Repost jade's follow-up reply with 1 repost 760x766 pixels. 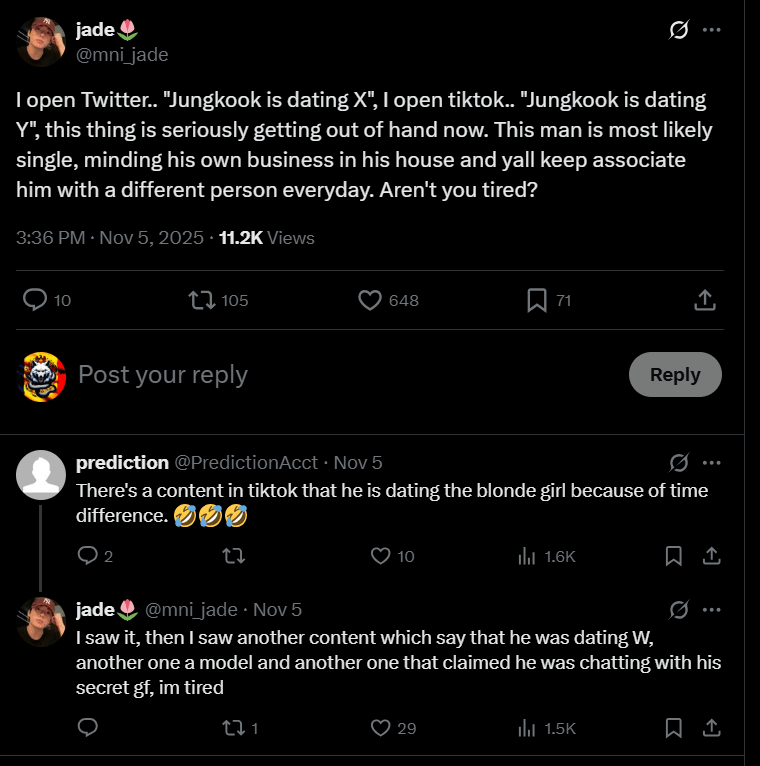coord(233,728)
